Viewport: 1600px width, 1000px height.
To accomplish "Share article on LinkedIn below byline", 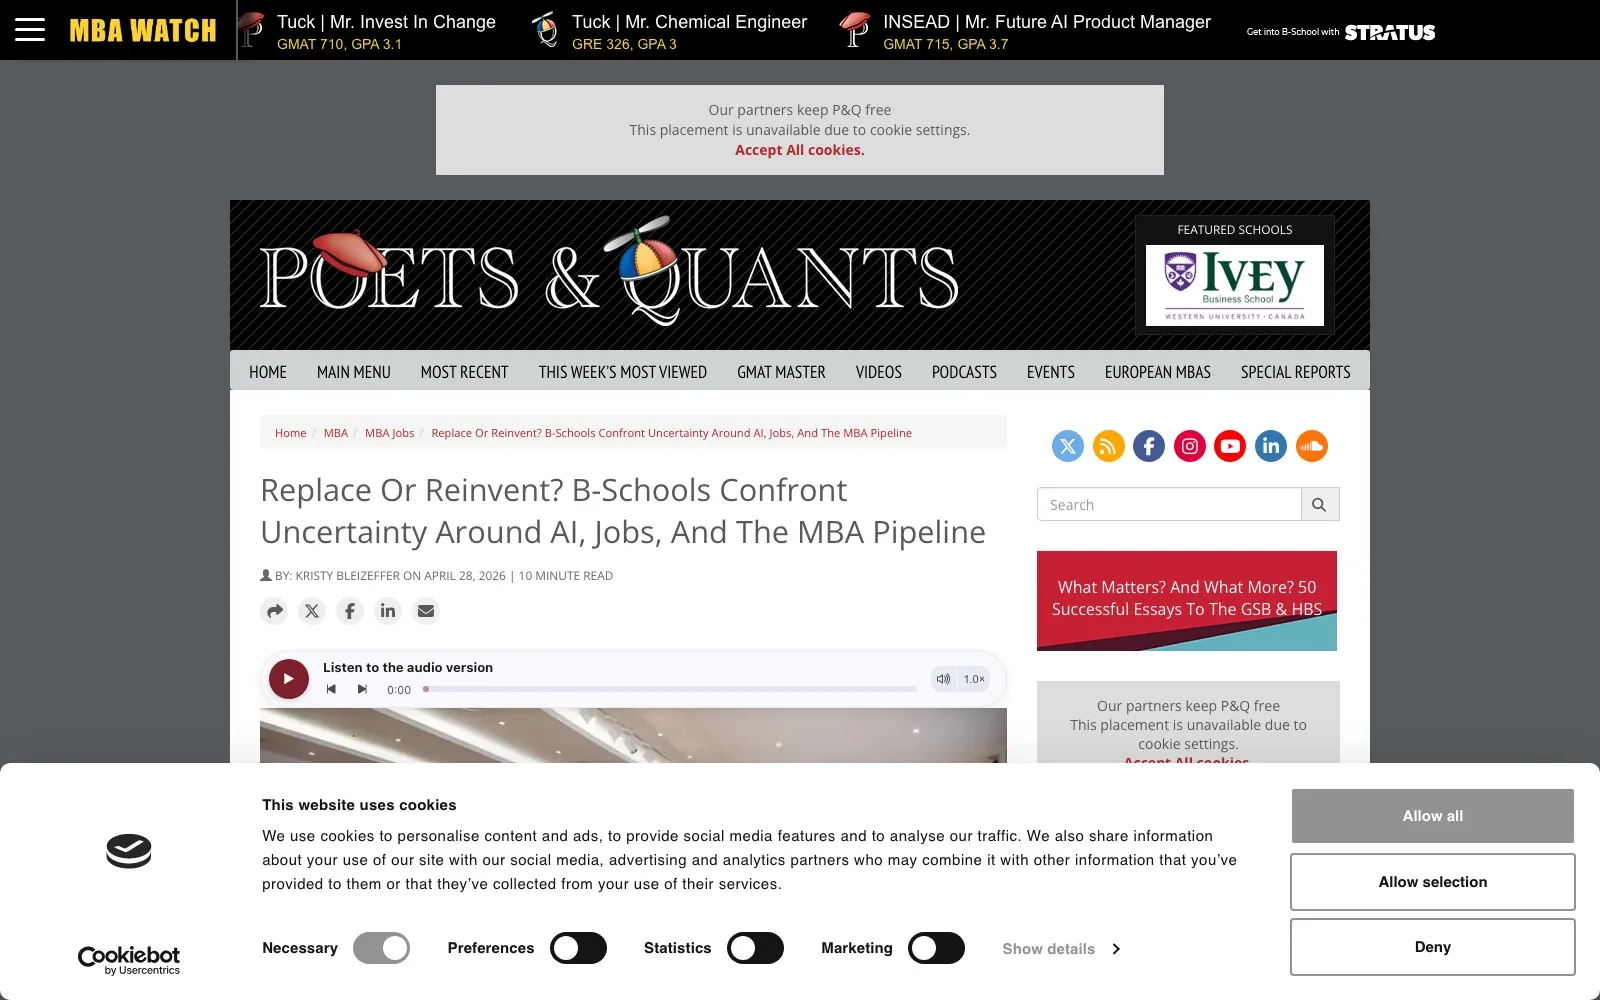I will [x=388, y=611].
